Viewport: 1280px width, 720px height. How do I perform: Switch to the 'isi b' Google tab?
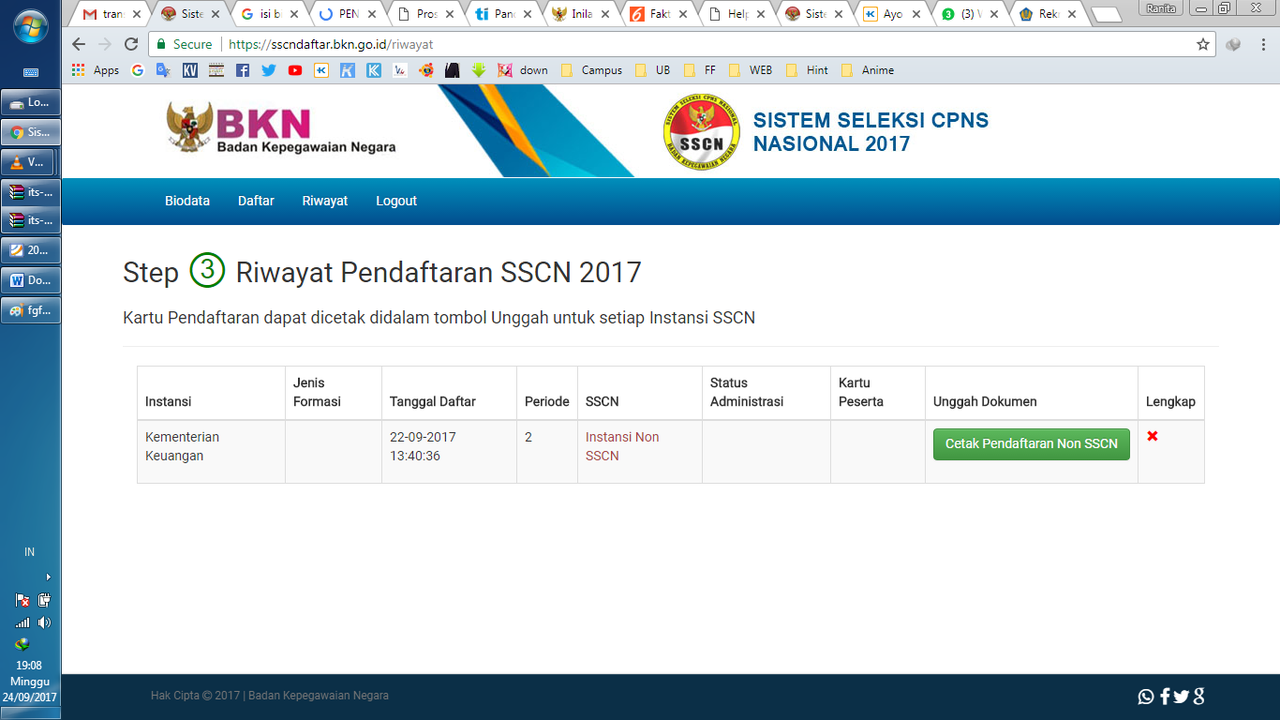pos(266,15)
